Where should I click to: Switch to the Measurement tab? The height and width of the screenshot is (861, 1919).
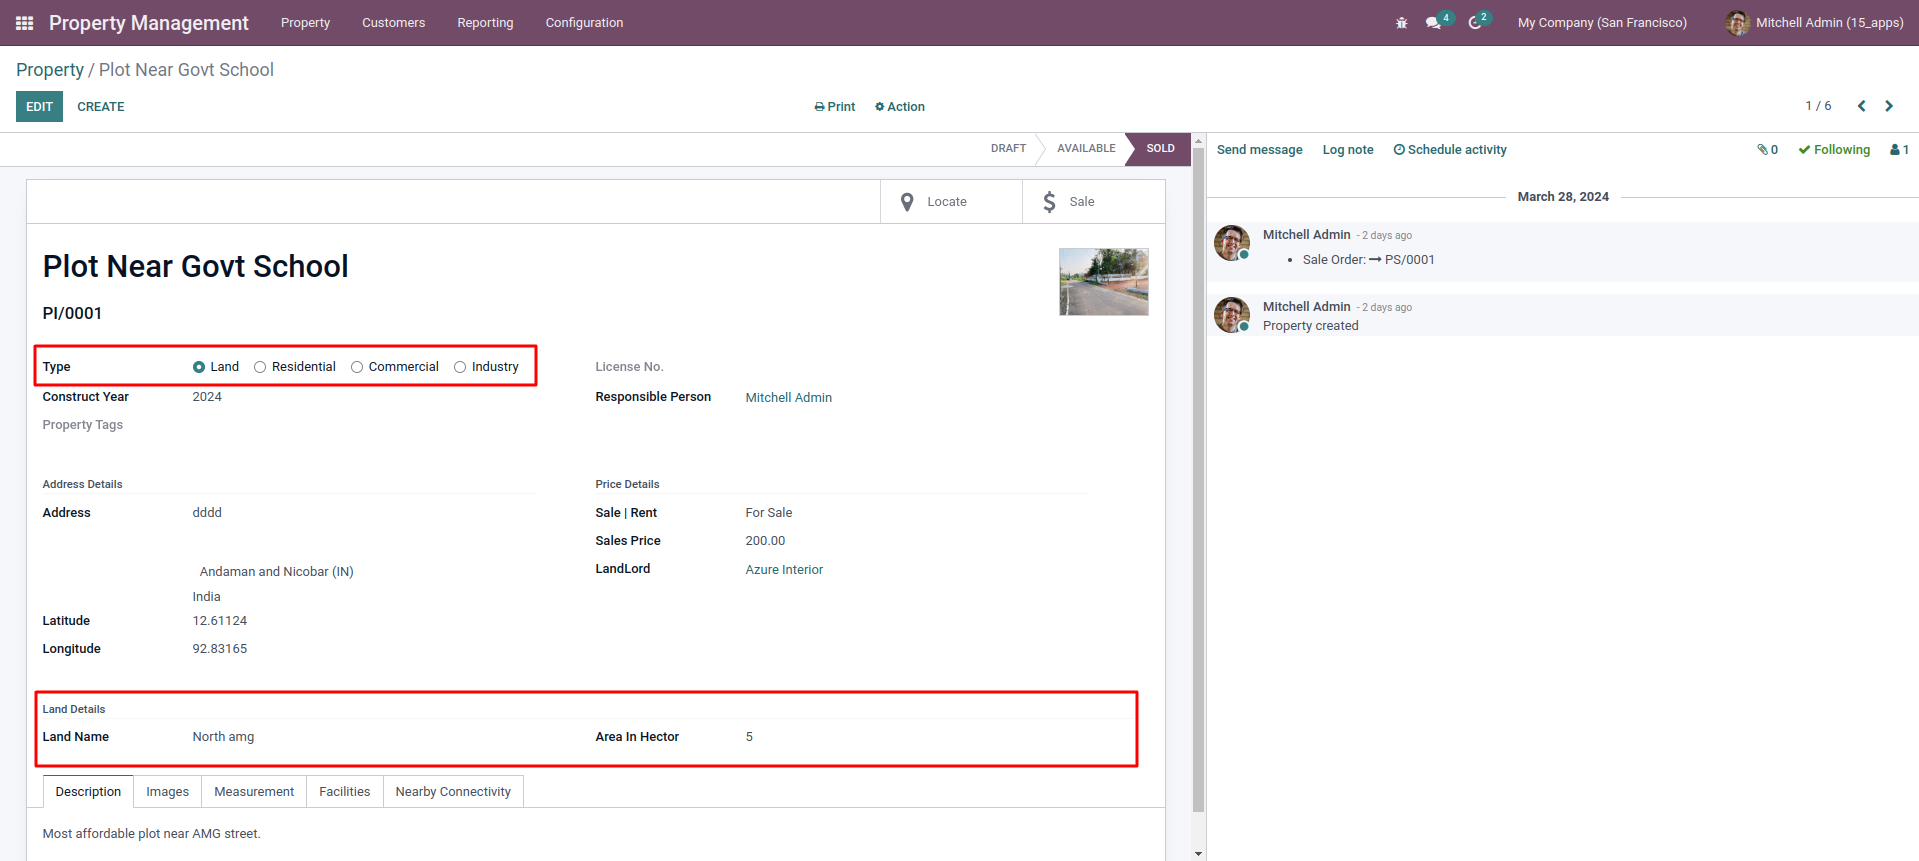[x=254, y=792]
